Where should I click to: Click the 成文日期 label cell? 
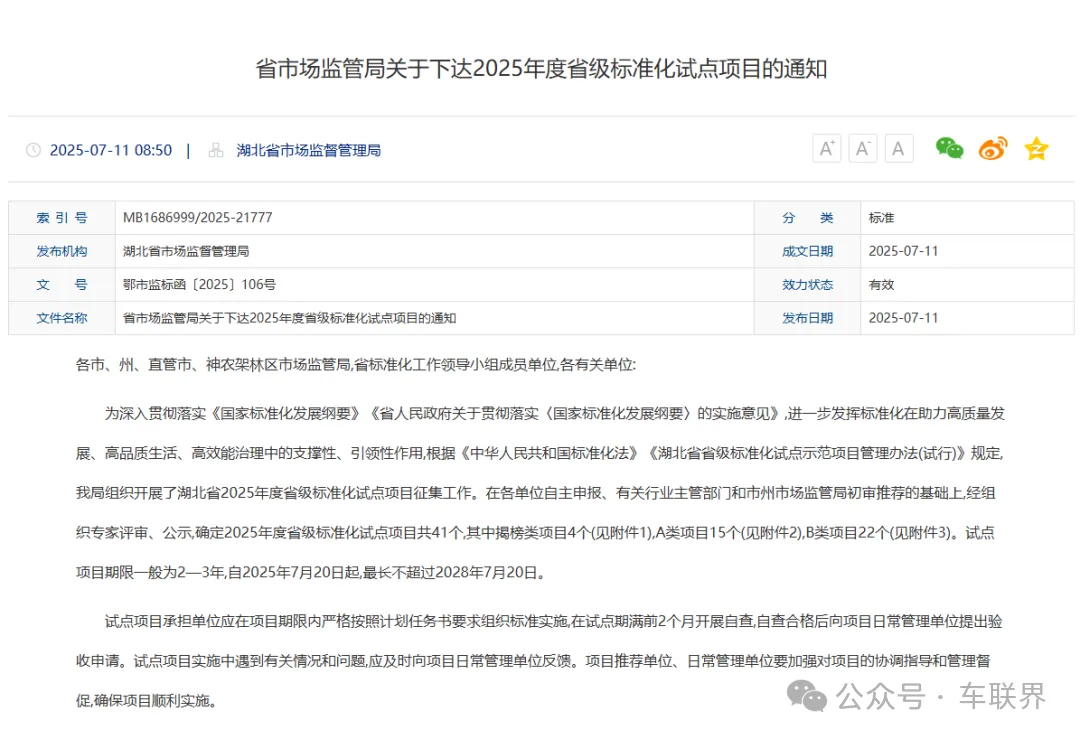coord(807,251)
